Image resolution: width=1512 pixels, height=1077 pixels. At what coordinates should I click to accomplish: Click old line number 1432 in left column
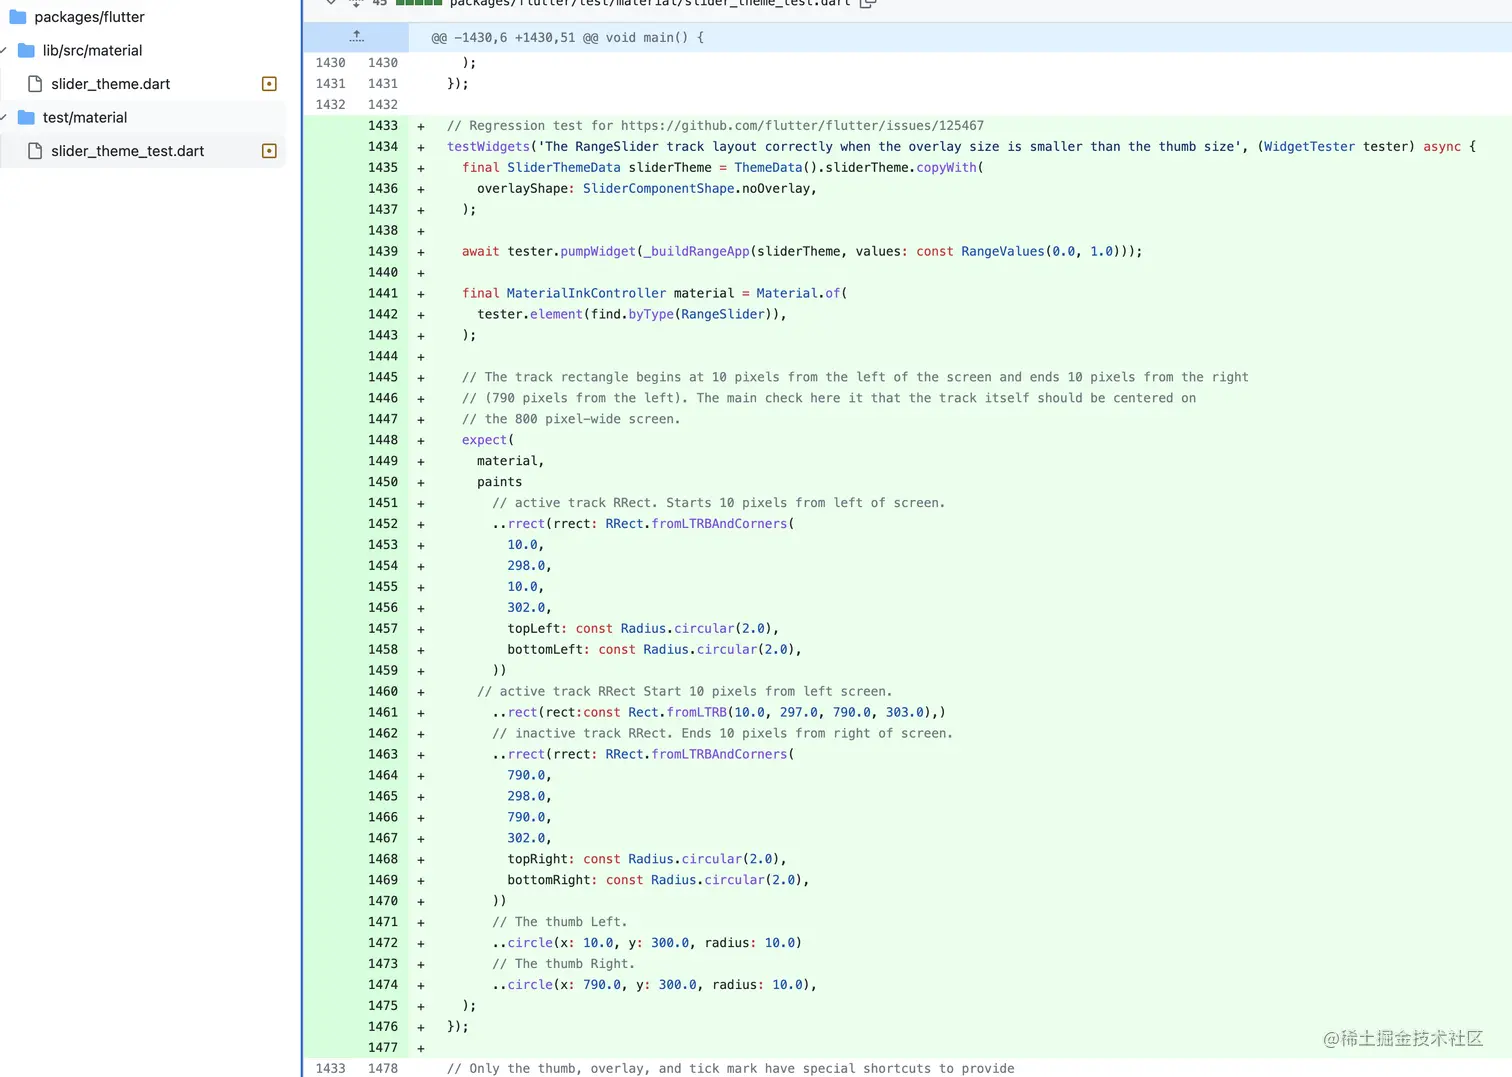pyautogui.click(x=331, y=105)
